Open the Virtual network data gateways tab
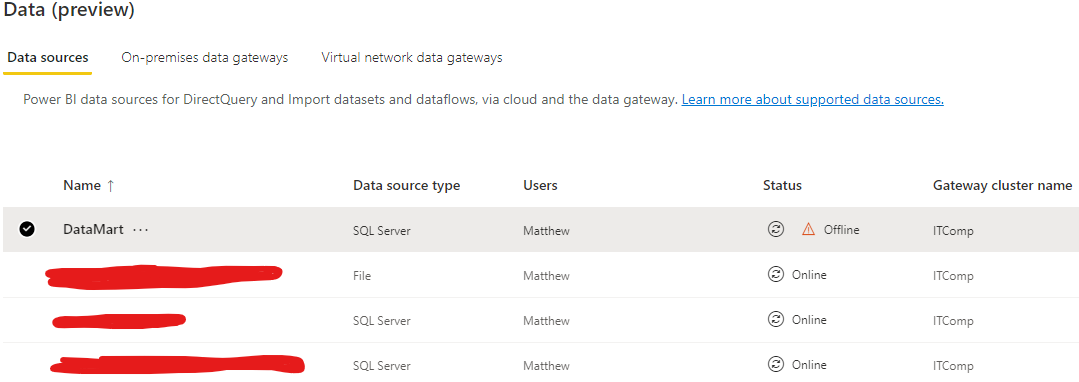 (x=412, y=58)
